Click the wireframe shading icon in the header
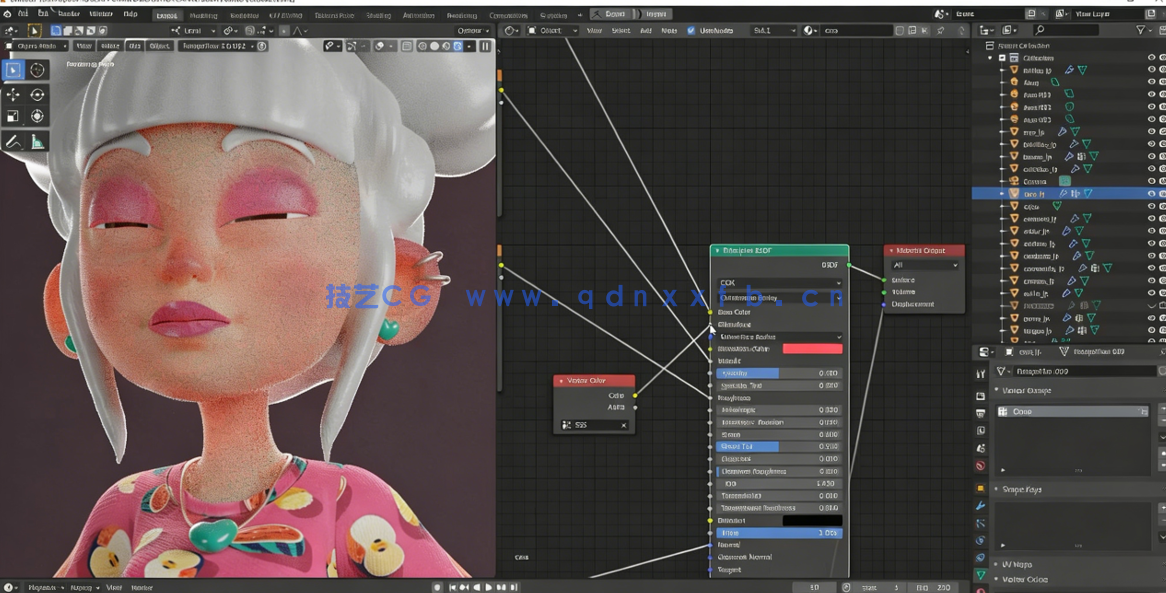Viewport: 1166px width, 593px height. tap(422, 47)
